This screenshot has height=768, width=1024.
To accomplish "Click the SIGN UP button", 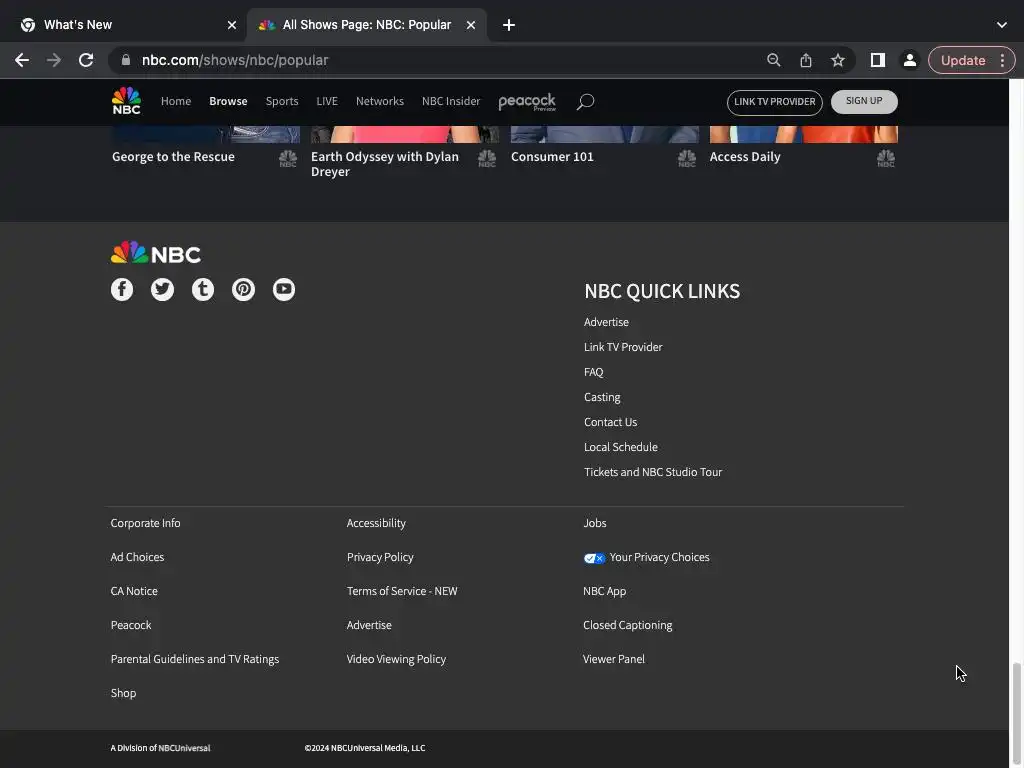I will 864,101.
